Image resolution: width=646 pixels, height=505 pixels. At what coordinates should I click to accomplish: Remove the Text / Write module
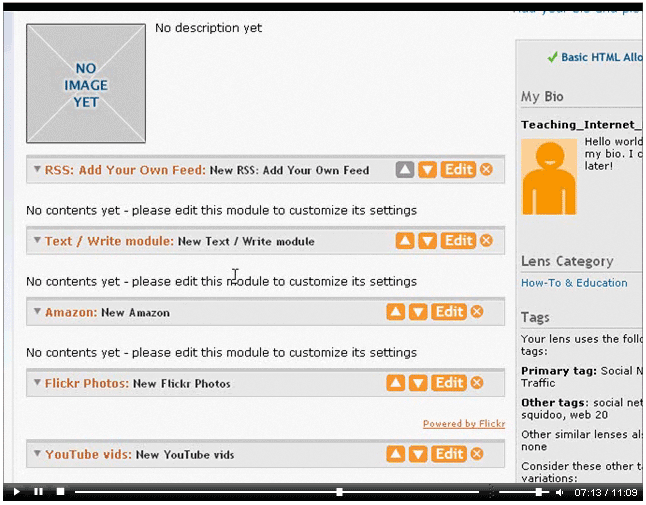pos(487,240)
